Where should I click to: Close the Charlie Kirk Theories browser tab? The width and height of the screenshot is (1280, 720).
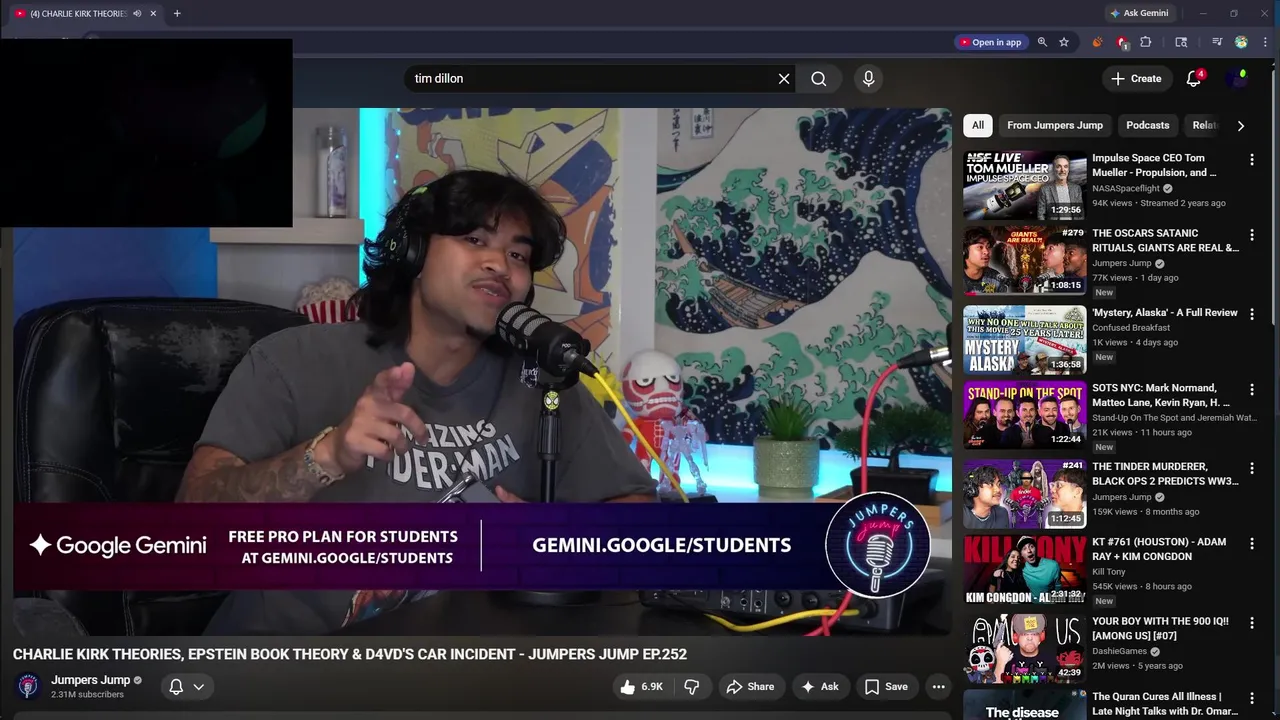point(153,14)
